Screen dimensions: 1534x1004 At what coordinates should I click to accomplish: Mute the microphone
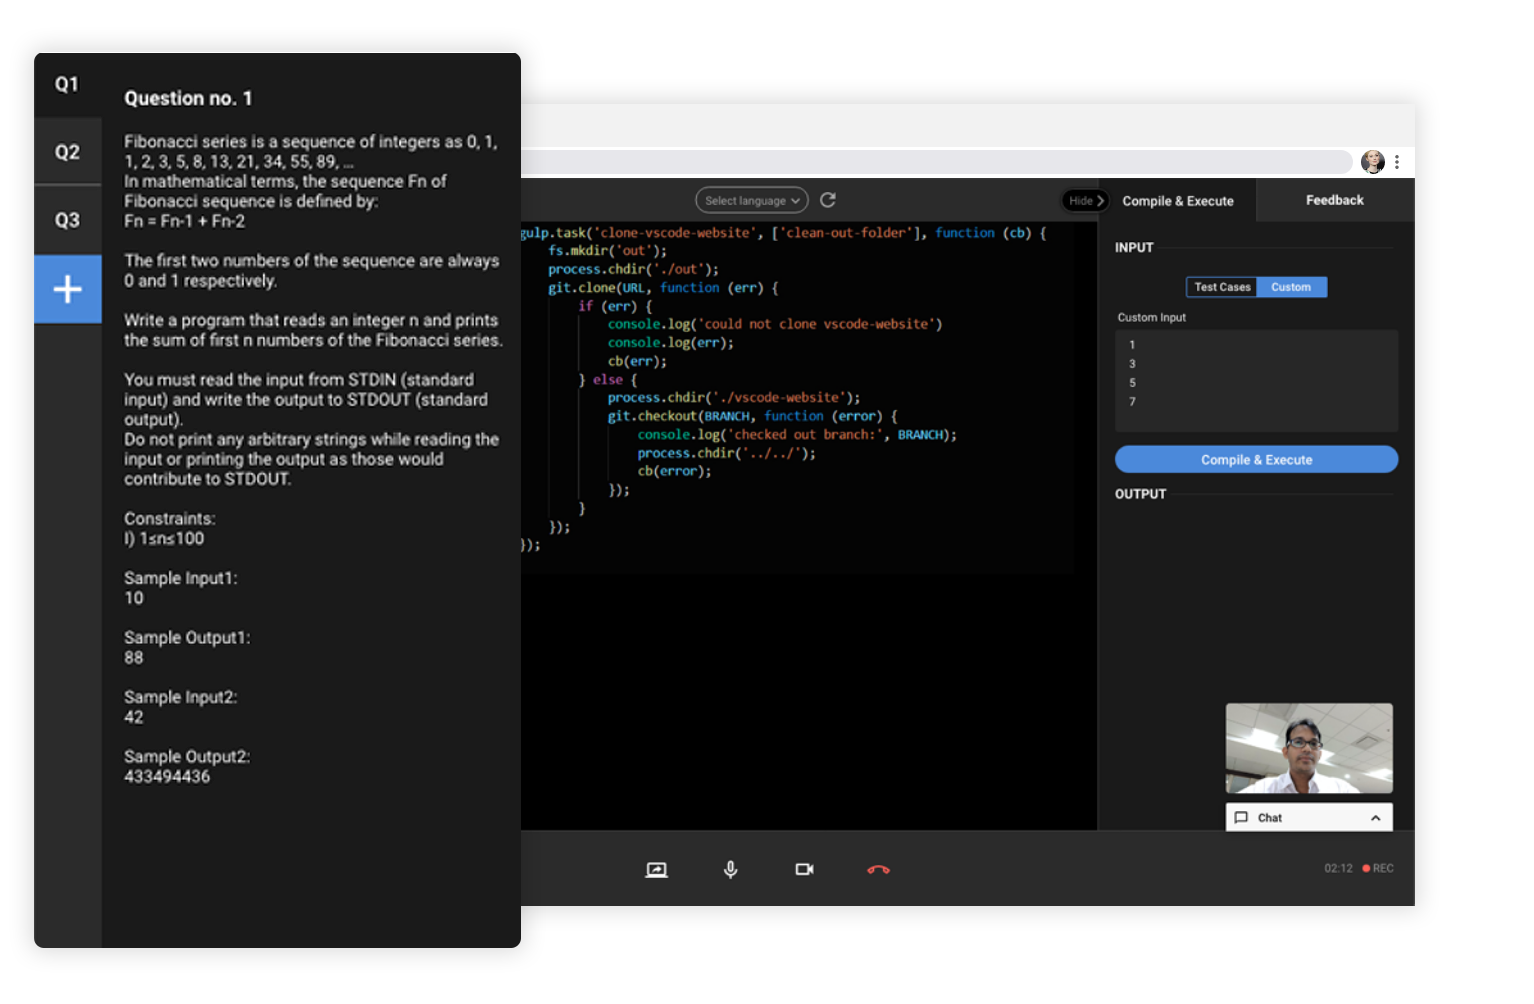click(x=731, y=870)
